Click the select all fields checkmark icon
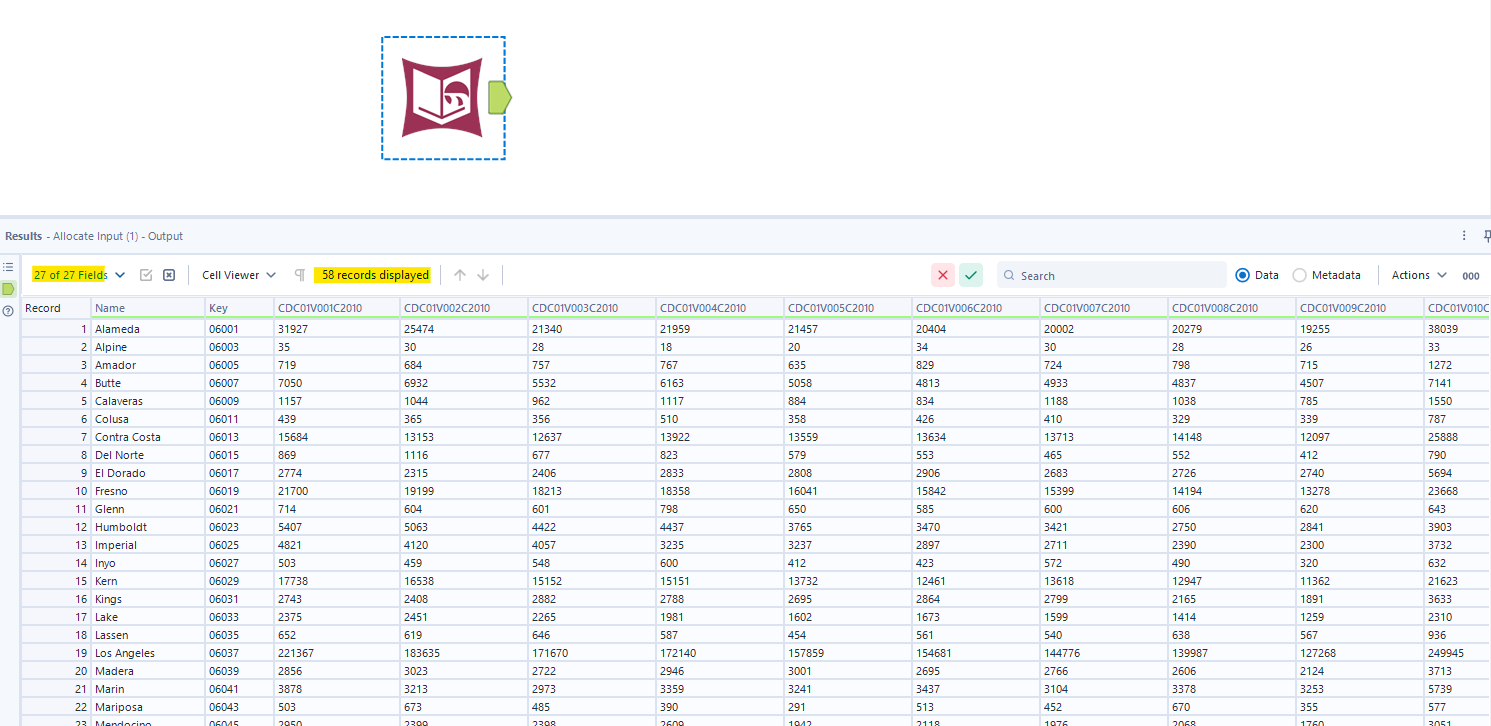This screenshot has width=1491, height=726. (146, 275)
